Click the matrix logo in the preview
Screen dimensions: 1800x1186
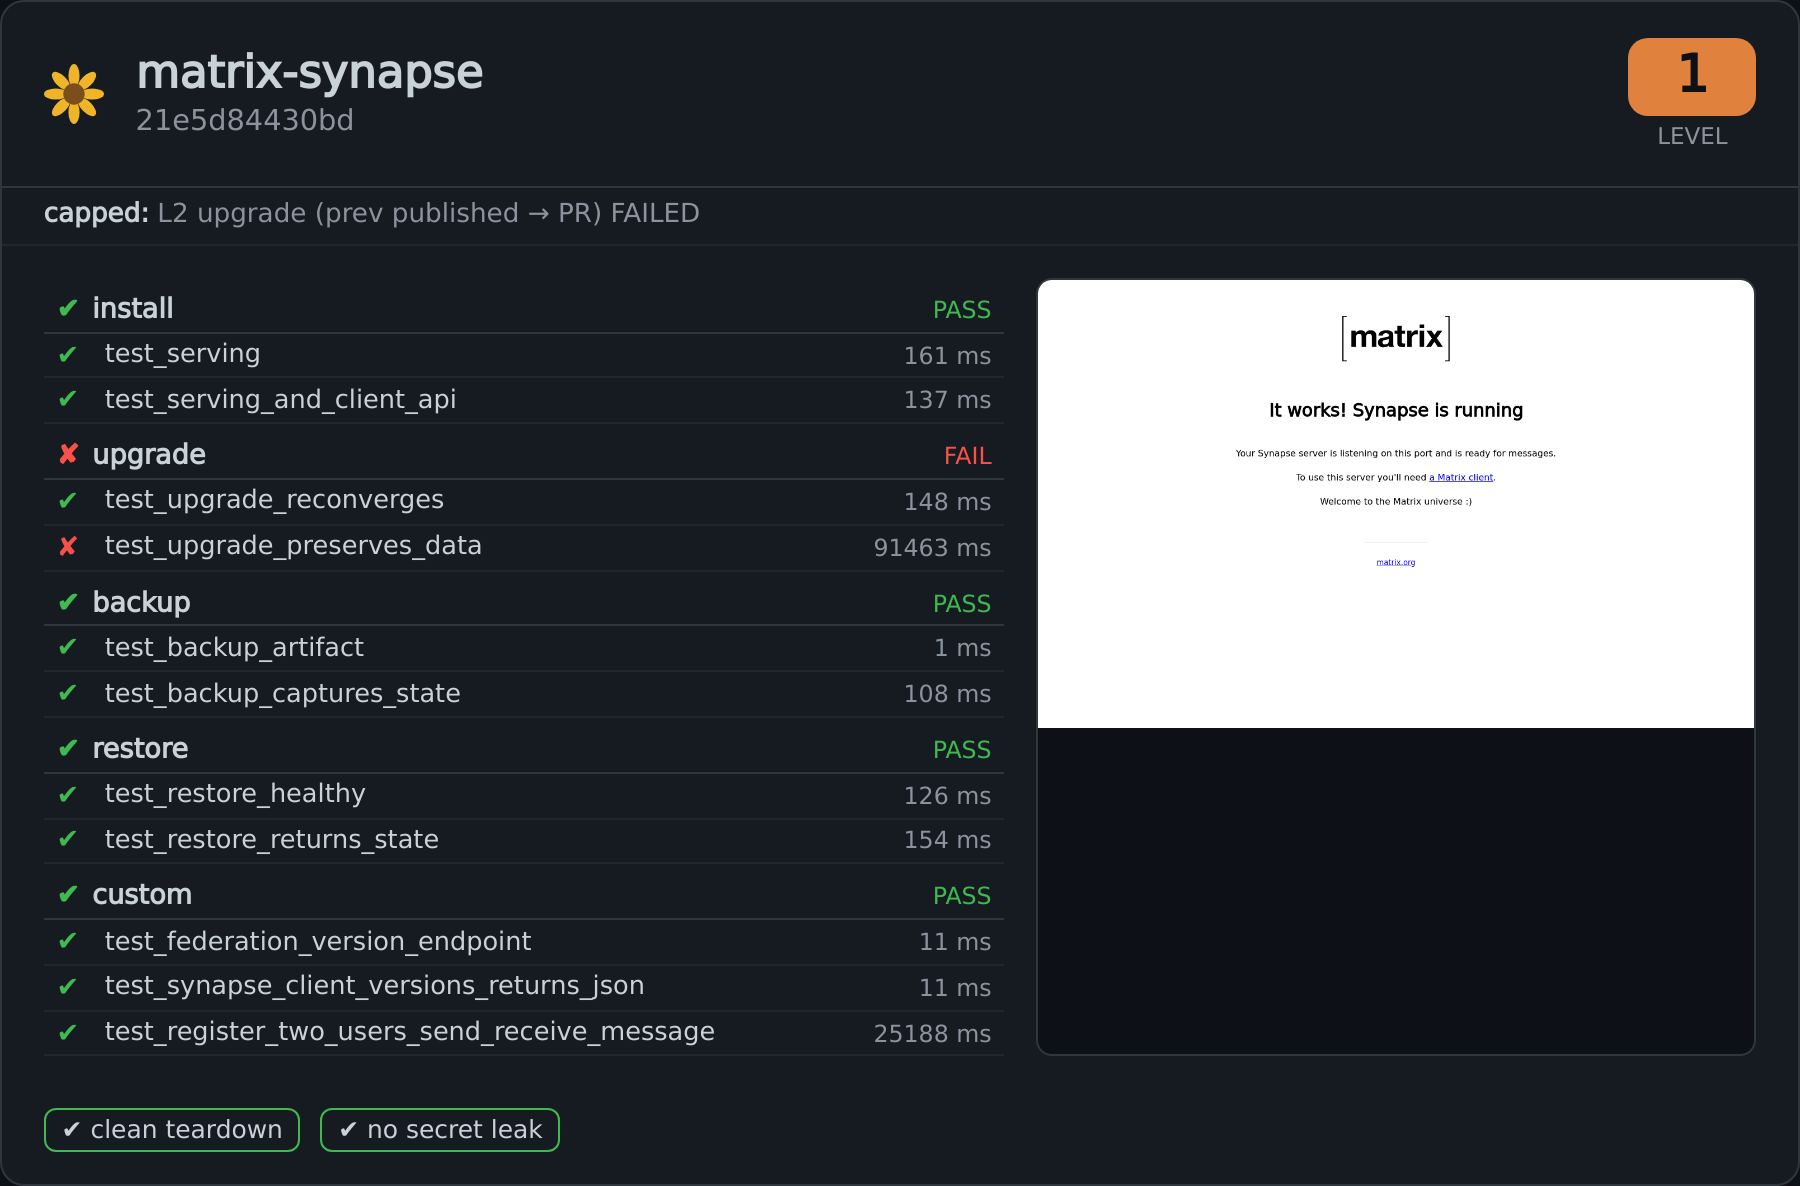pos(1396,338)
